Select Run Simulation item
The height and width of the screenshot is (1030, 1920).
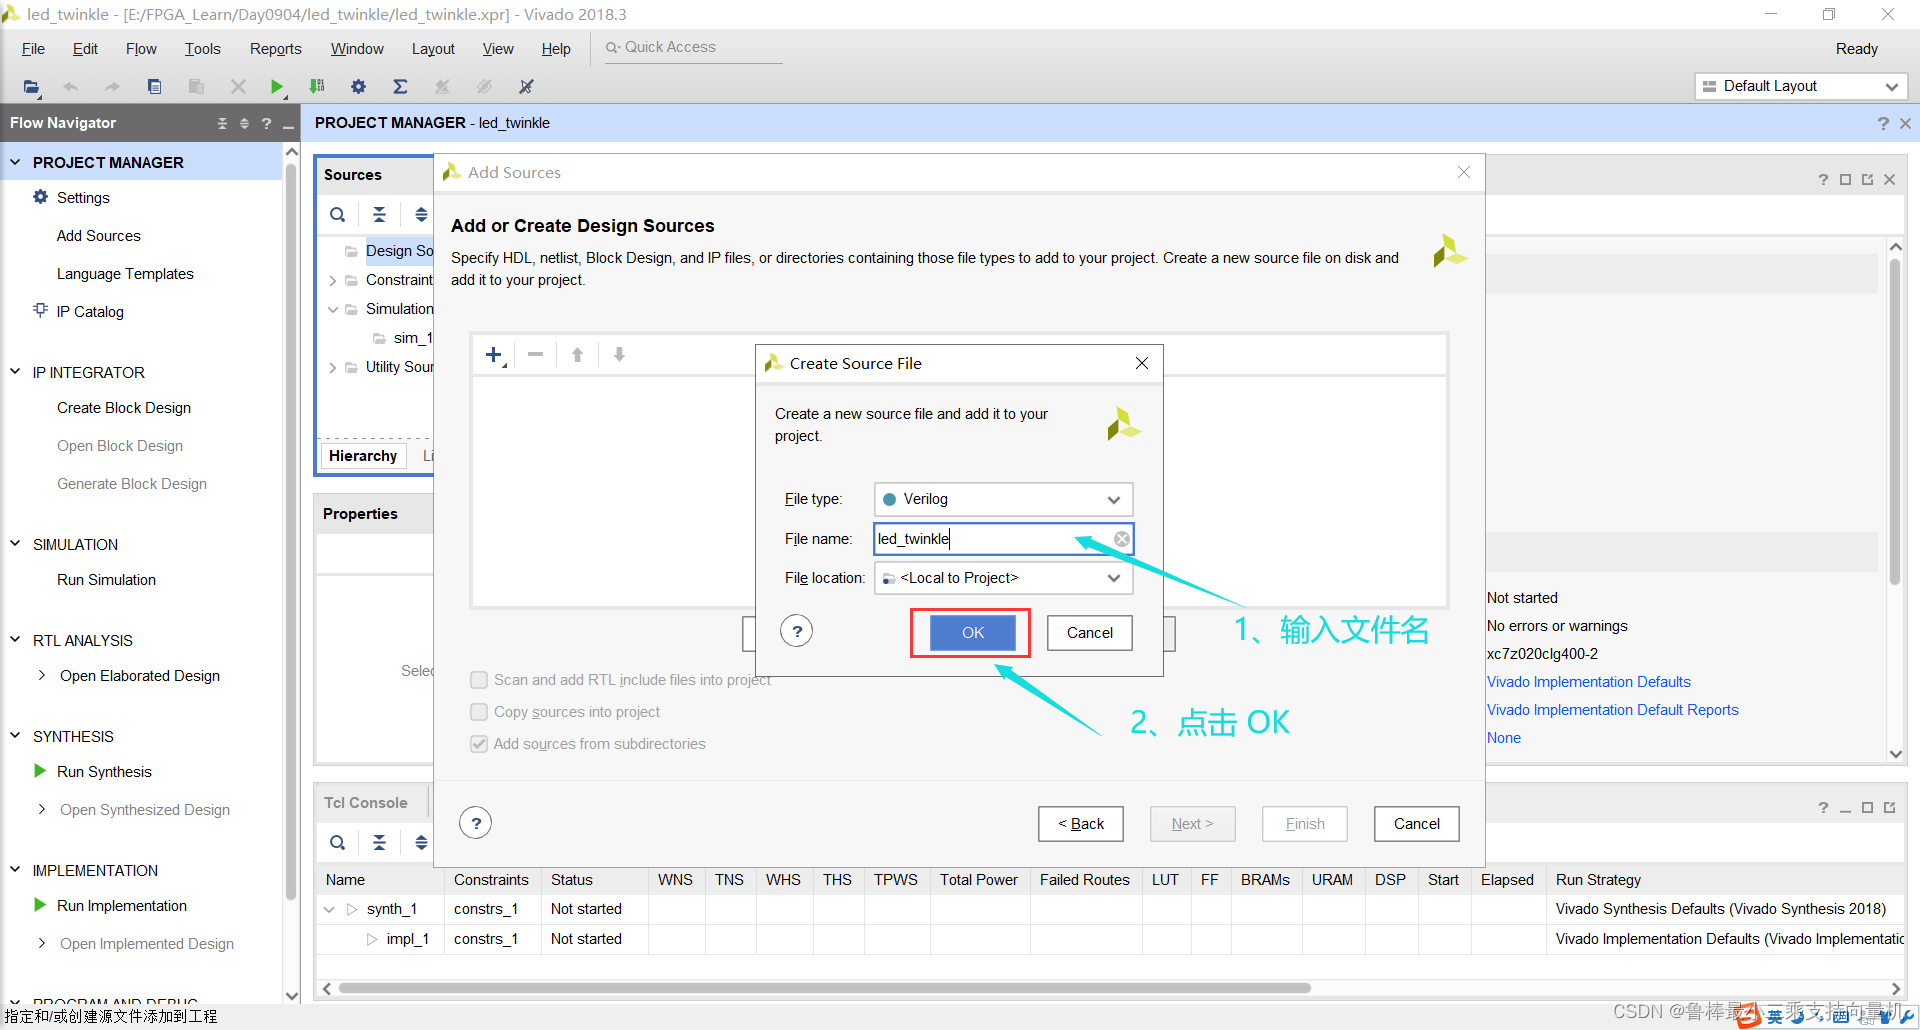tap(106, 580)
